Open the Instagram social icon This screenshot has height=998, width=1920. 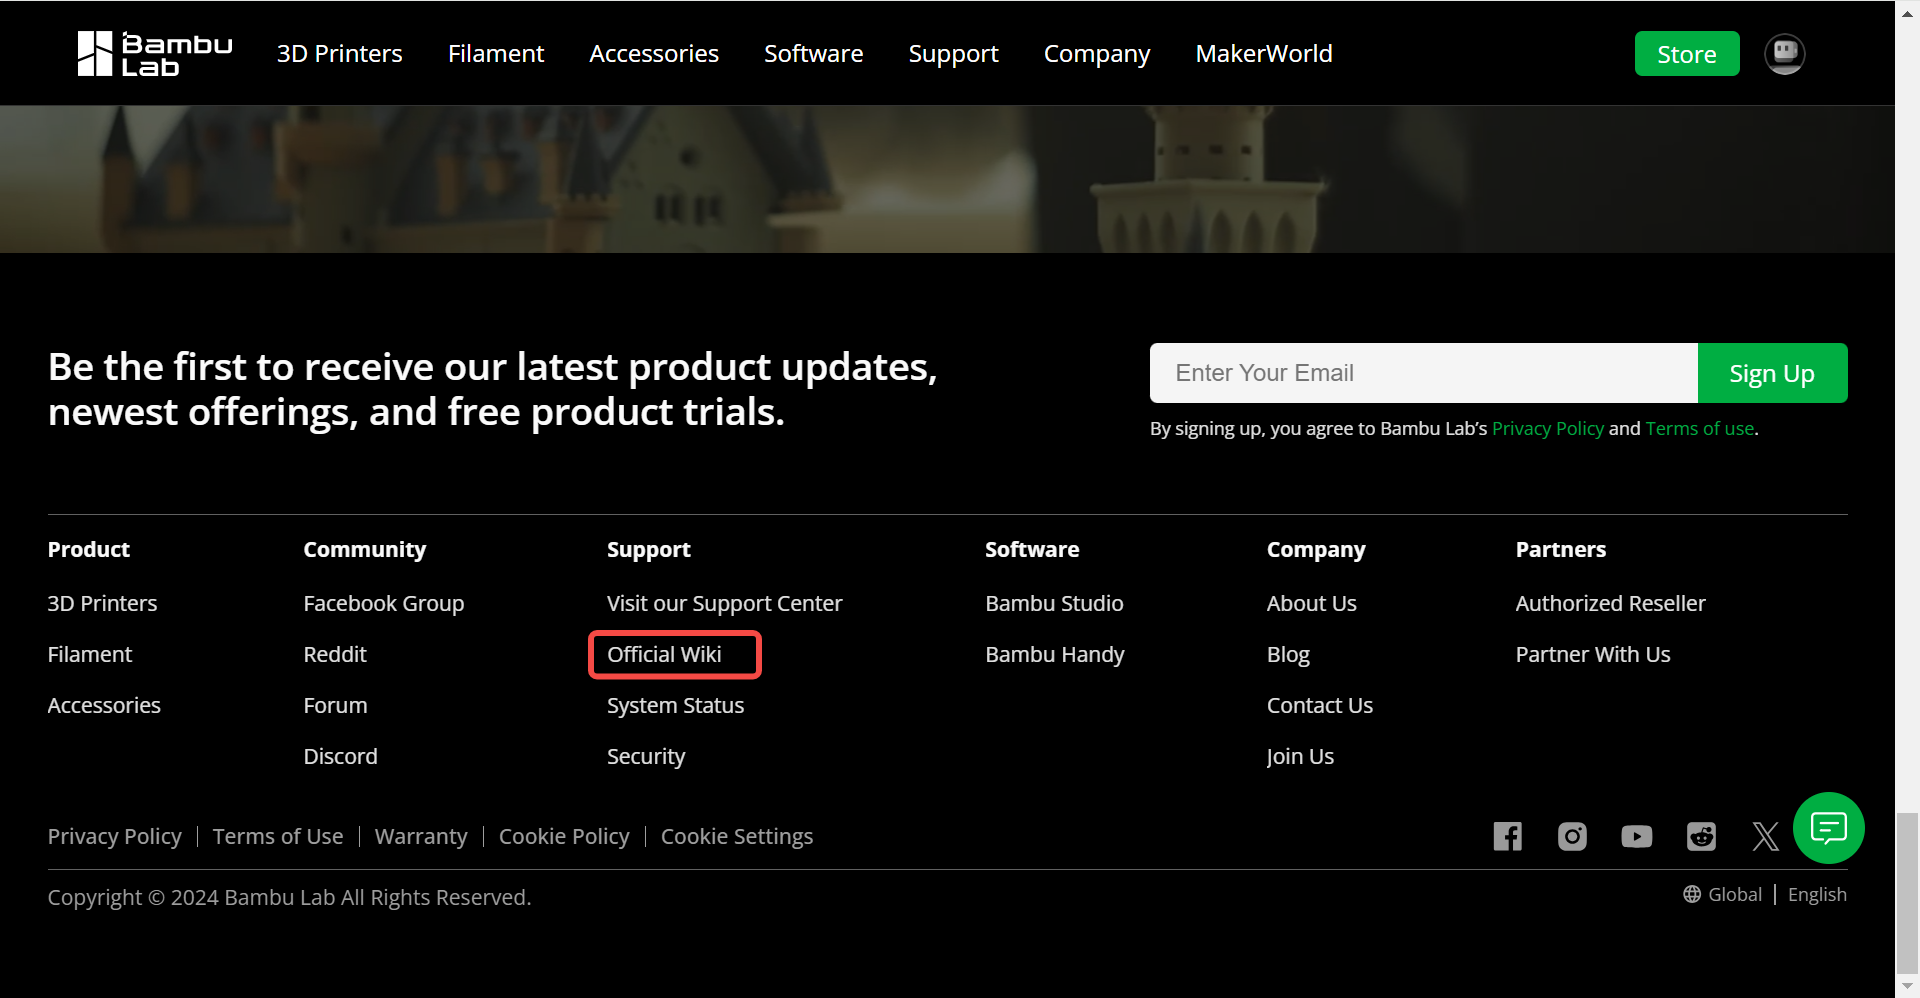click(1572, 836)
